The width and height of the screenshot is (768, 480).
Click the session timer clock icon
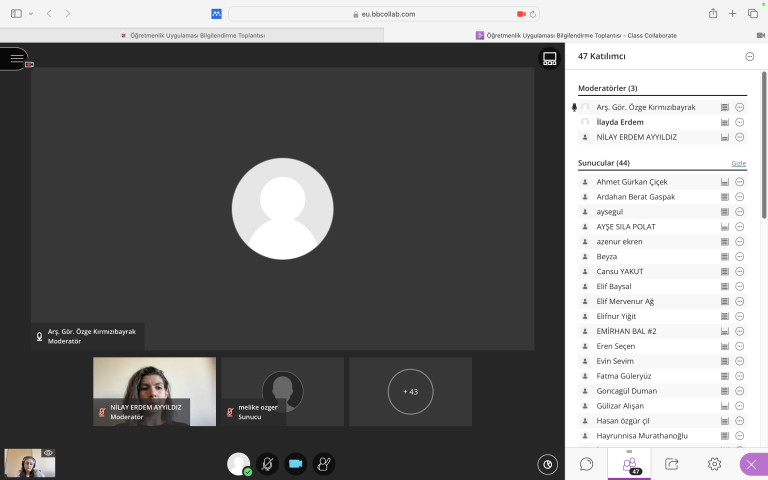547,464
